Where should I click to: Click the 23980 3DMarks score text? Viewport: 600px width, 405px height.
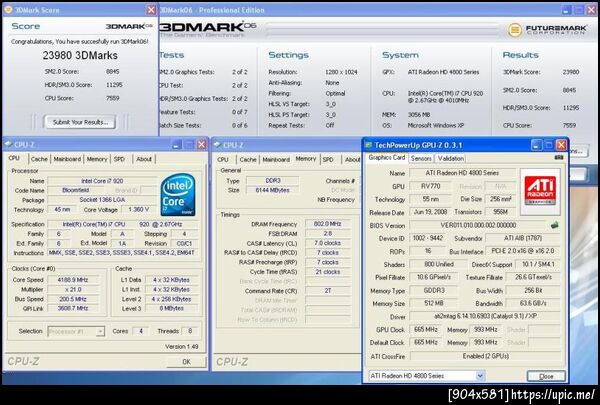click(80, 56)
